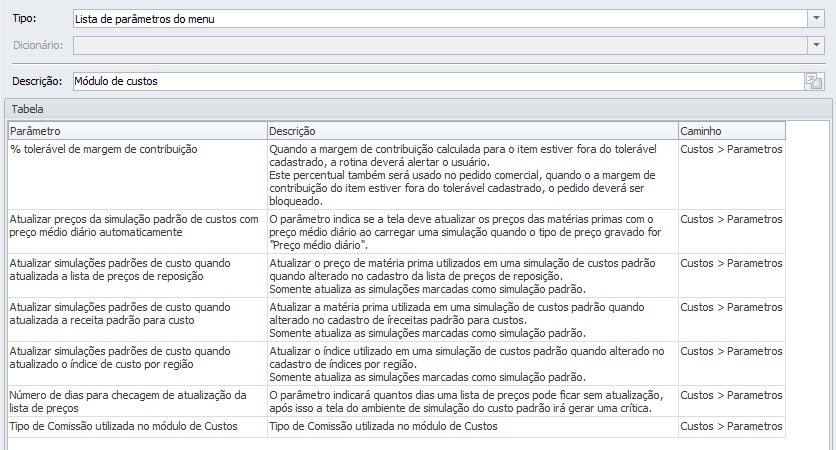This screenshot has height=450, width=836.
Task: Click the Parâmetro column header
Action: pyautogui.click(x=138, y=131)
